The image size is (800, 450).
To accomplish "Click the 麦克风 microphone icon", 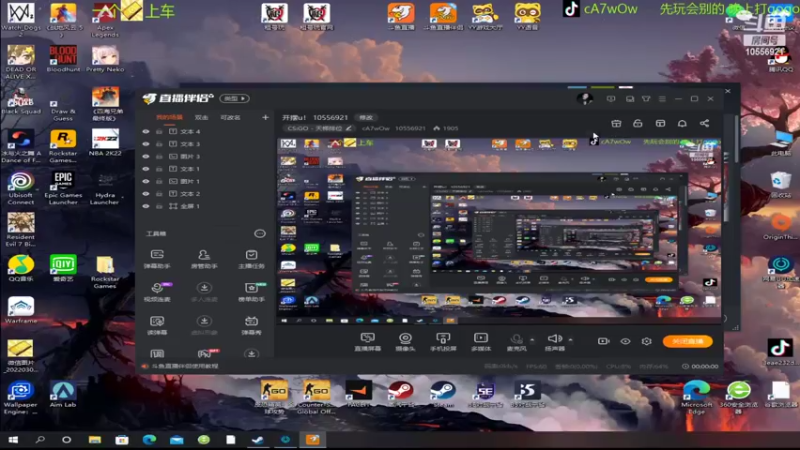I will [516, 339].
